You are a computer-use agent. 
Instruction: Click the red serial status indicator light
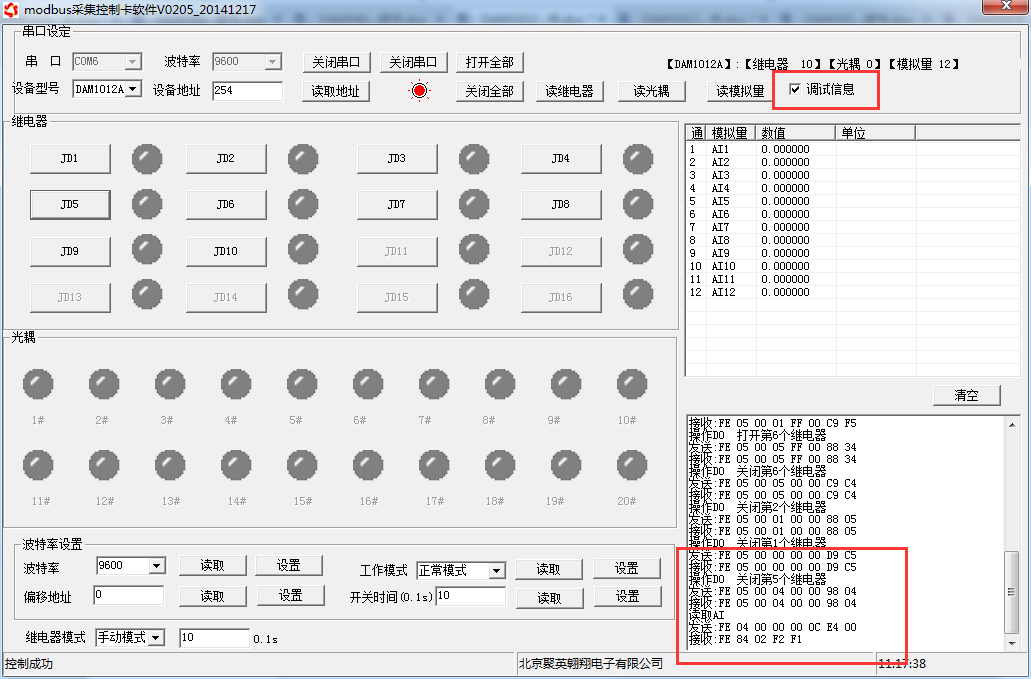point(419,91)
